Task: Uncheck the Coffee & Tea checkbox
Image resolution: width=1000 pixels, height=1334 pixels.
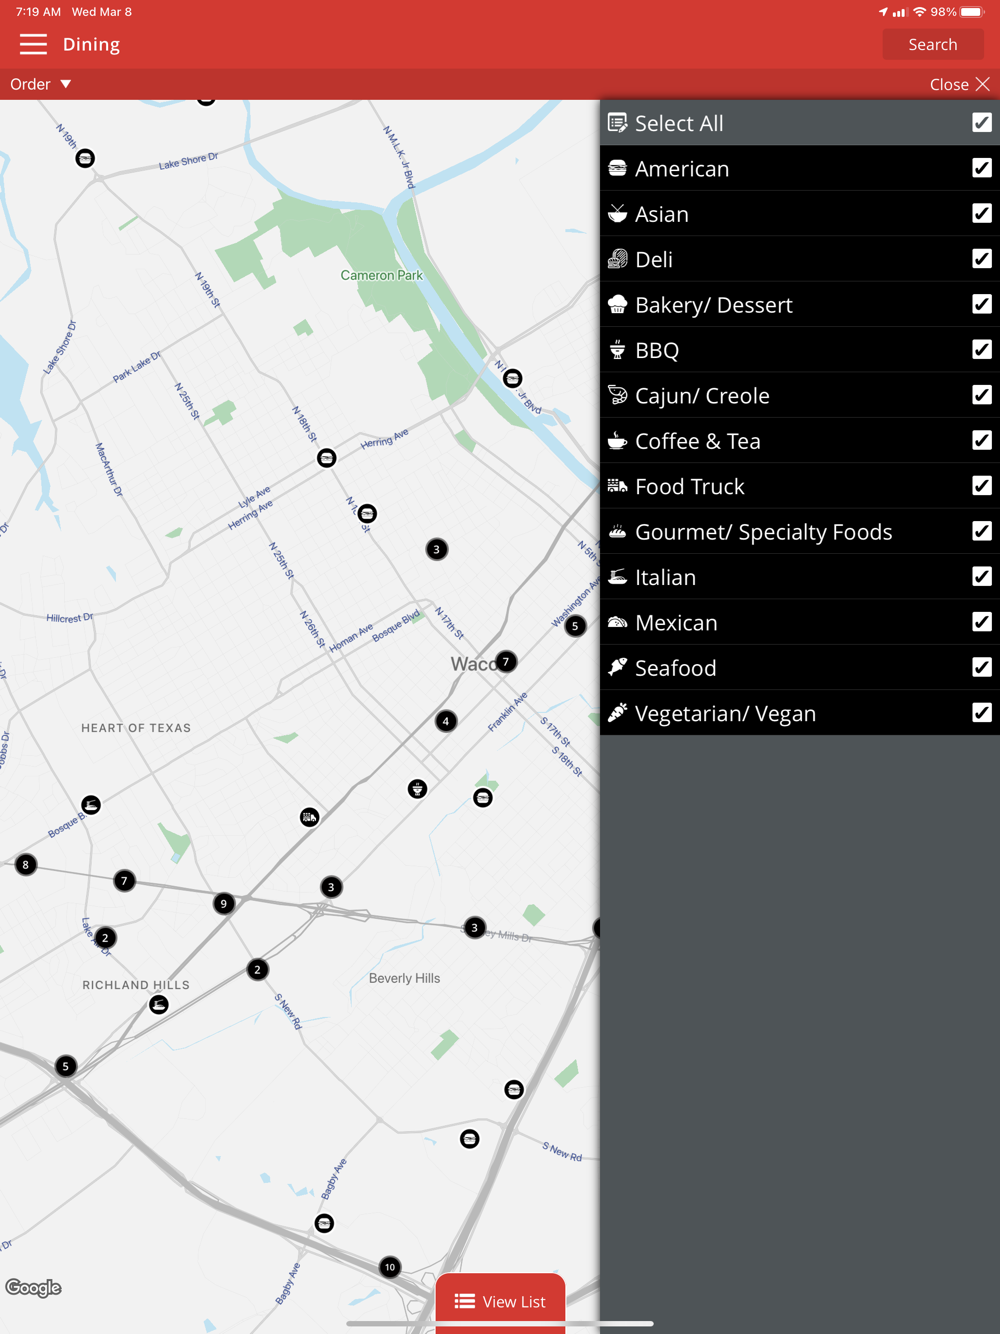Action: click(x=982, y=440)
